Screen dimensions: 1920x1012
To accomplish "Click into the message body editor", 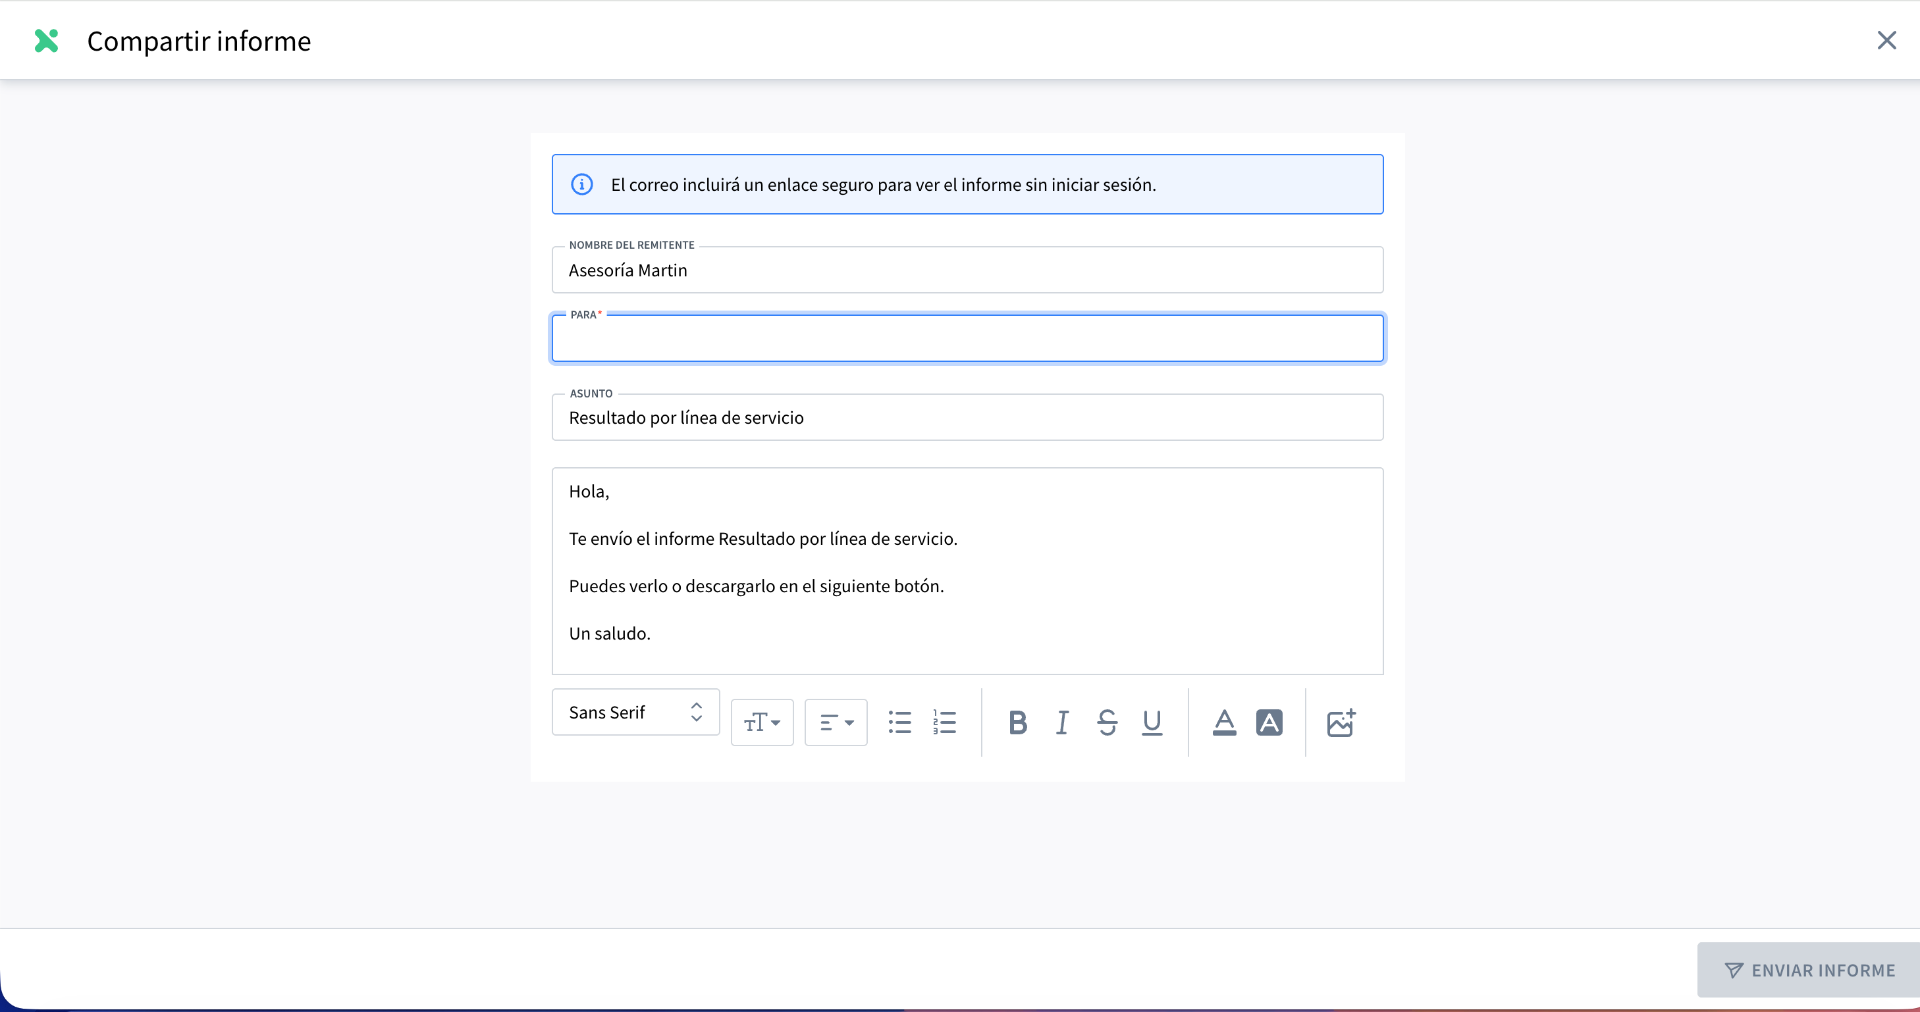I will [x=967, y=571].
